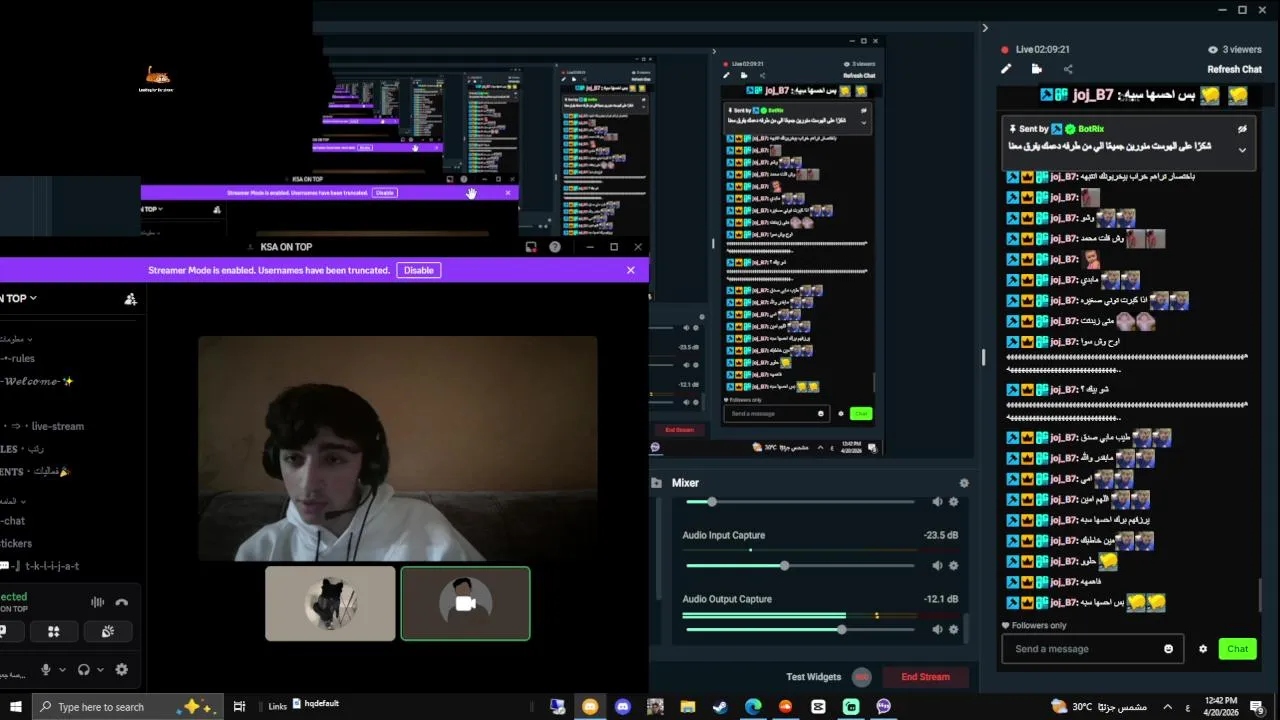Viewport: 1280px width, 720px height.
Task: Mute Discord microphone
Action: (x=45, y=670)
